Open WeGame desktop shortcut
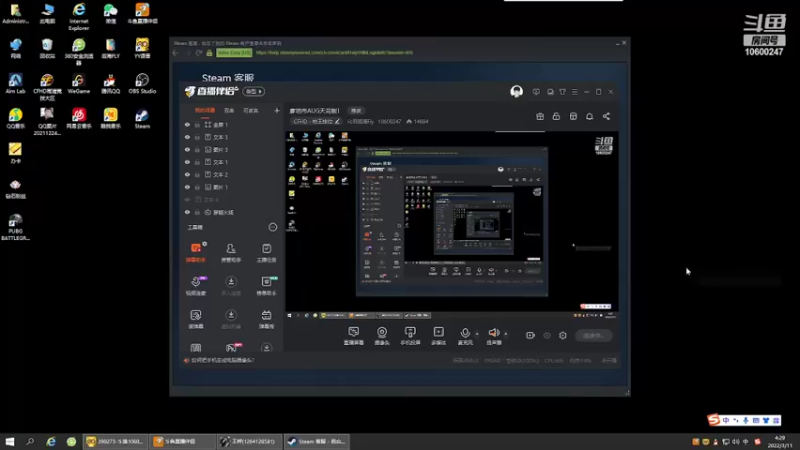Screen dimensions: 800x450 click(79, 84)
